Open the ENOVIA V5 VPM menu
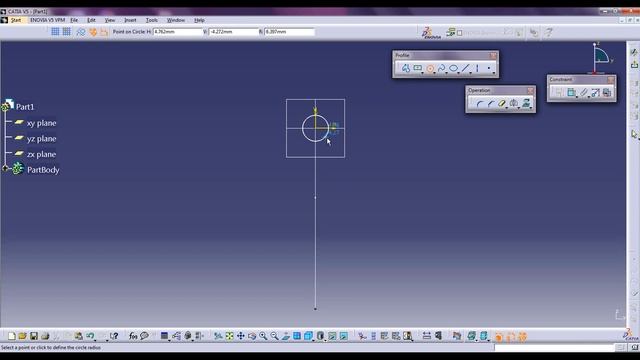Screen dimensions: 640x360 [47, 20]
